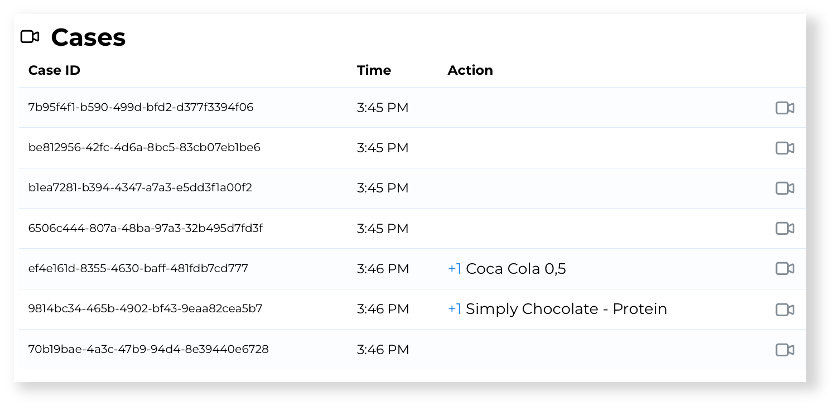Select case ID ef4e161d-8355-4630-baff-481fdb7cd777
This screenshot has height=408, width=836.
click(x=138, y=268)
